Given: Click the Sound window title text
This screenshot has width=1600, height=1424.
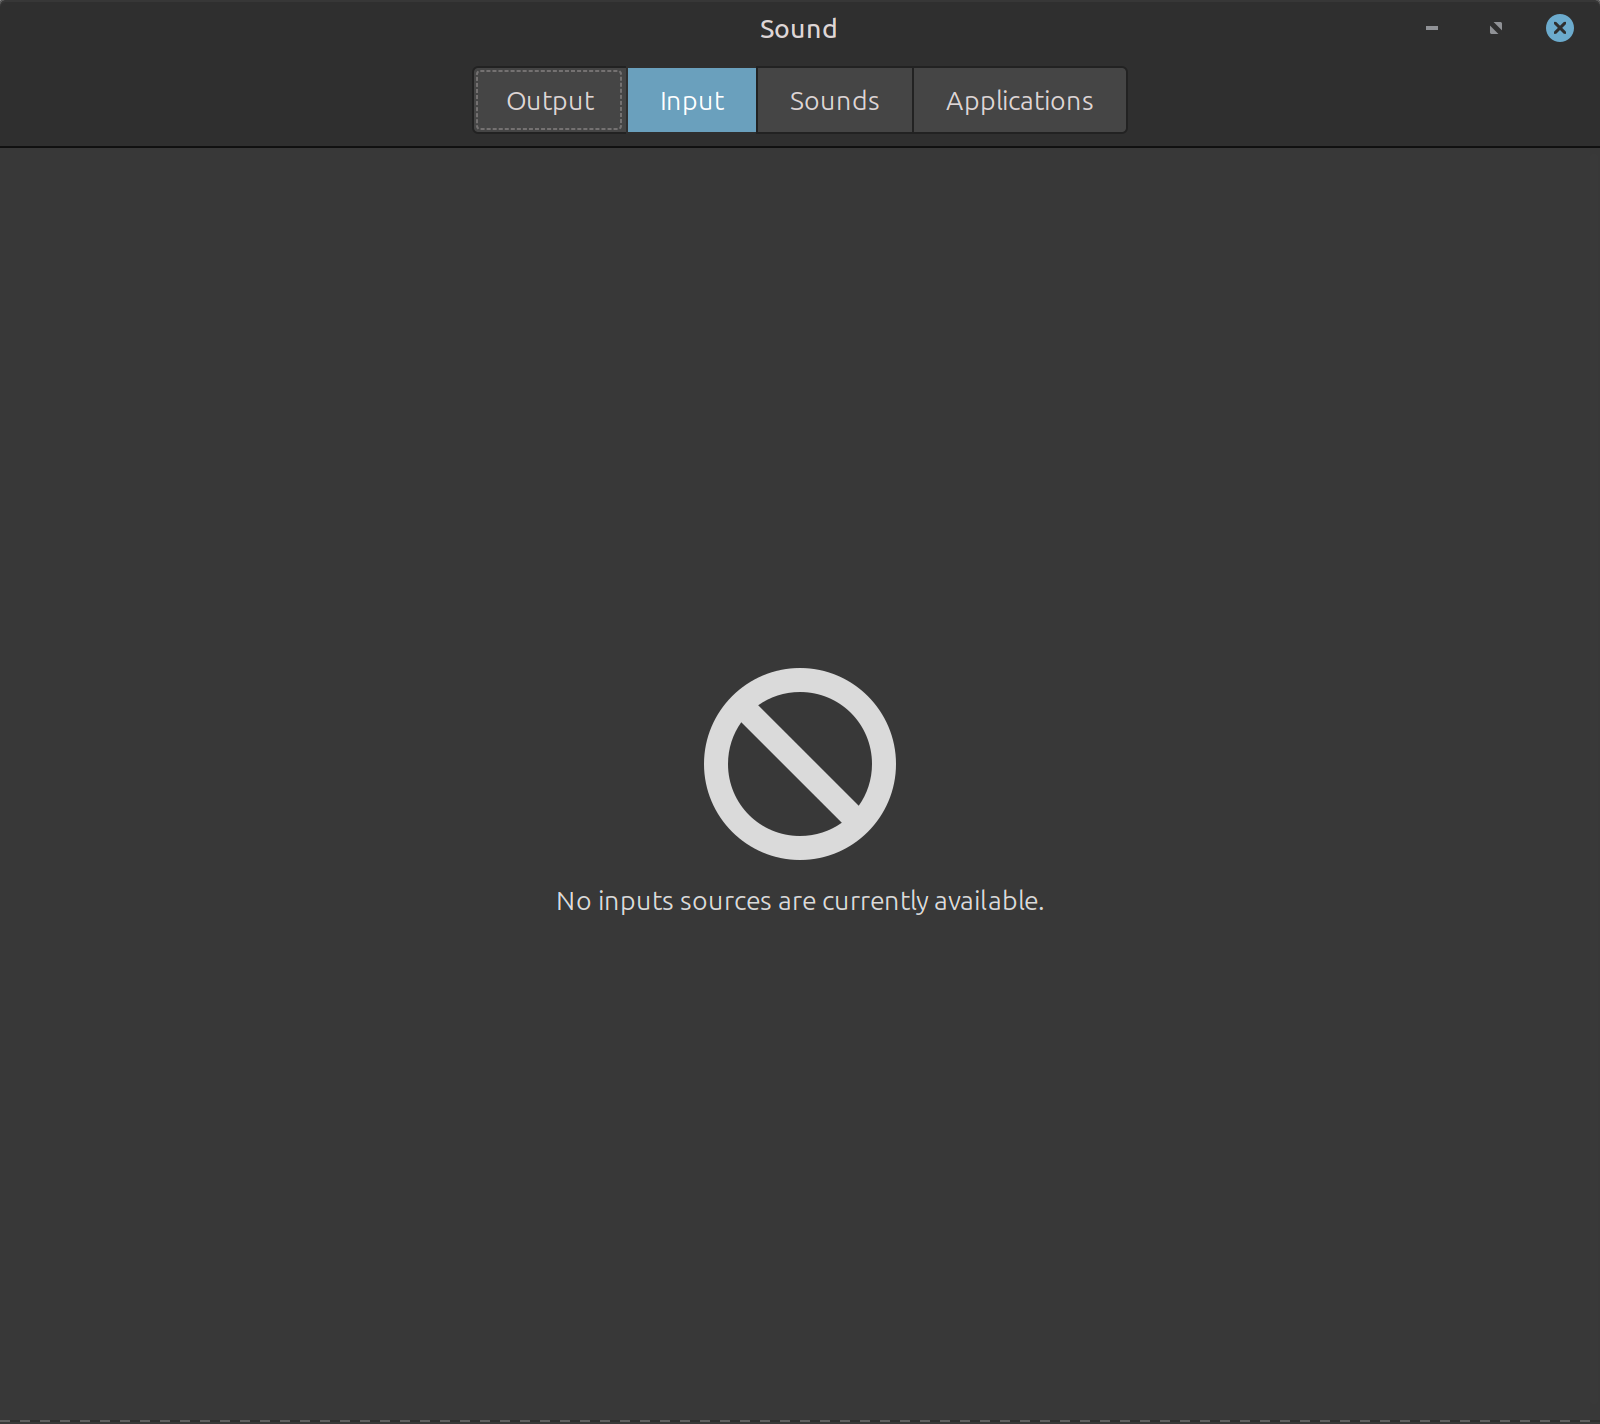Looking at the screenshot, I should [798, 29].
